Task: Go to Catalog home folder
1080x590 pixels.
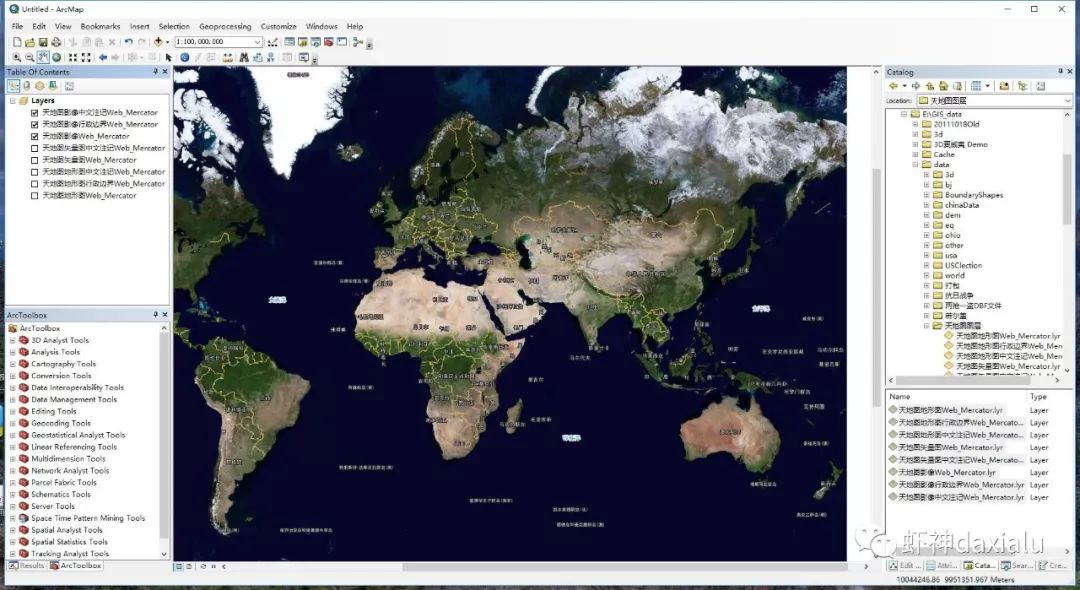Action: coord(944,85)
